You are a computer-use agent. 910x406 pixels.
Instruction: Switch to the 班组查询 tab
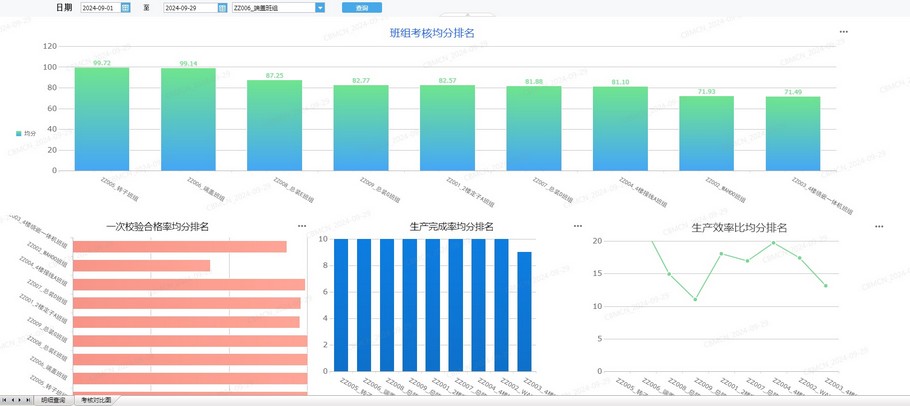[x=53, y=400]
